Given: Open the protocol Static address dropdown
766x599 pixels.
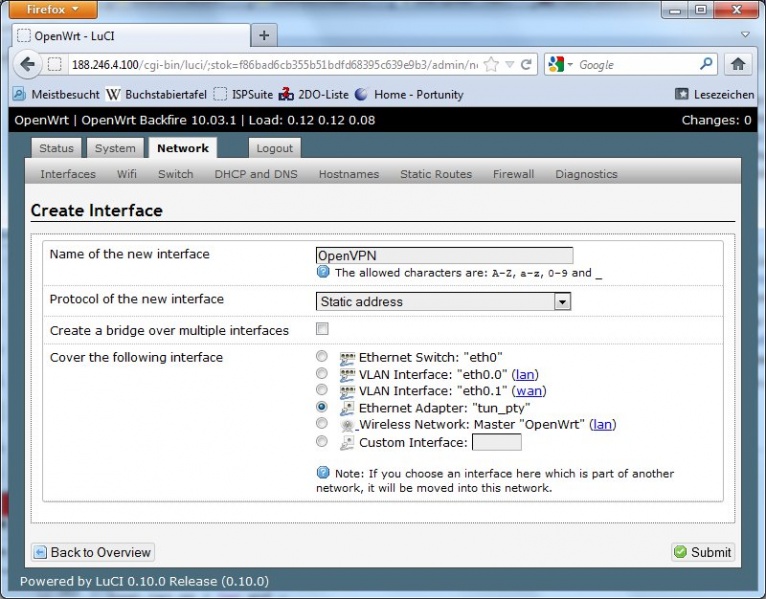Looking at the screenshot, I should [443, 301].
